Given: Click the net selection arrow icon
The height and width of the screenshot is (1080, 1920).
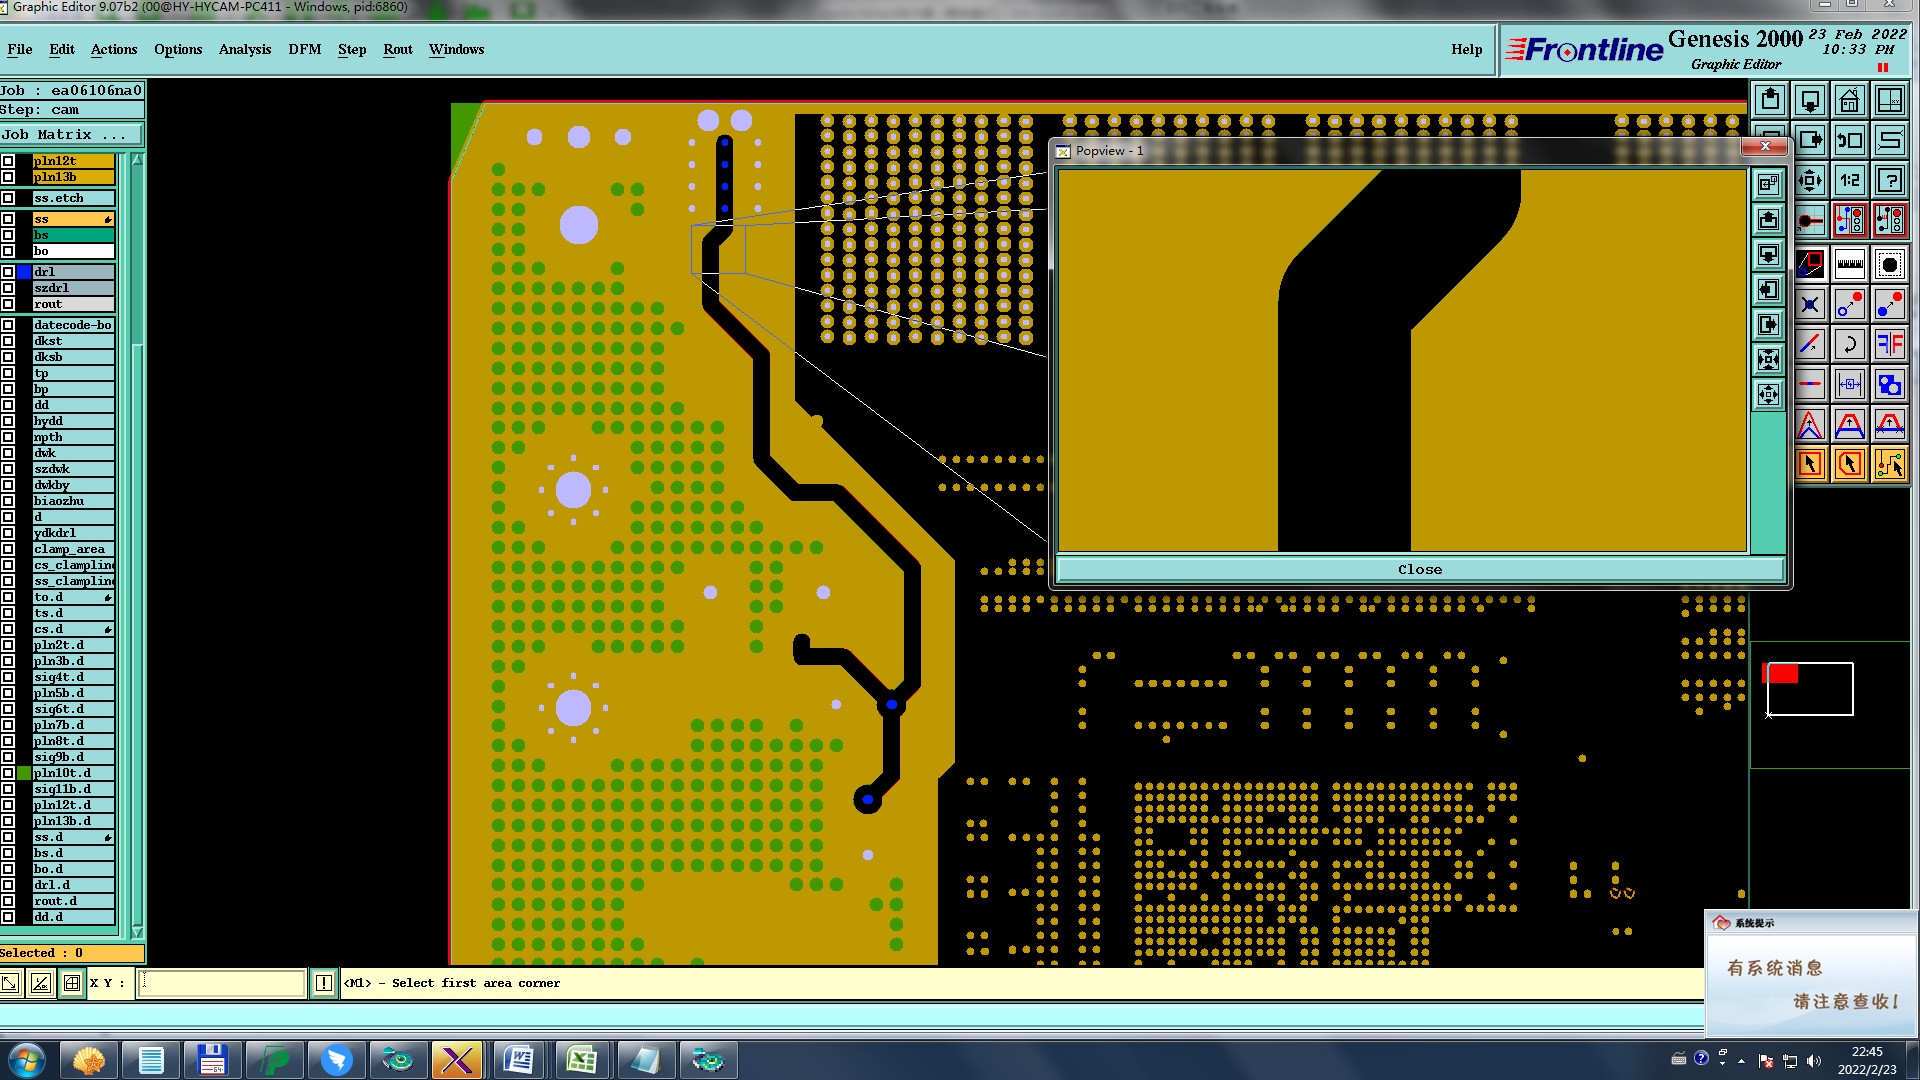Looking at the screenshot, I should tap(1889, 464).
